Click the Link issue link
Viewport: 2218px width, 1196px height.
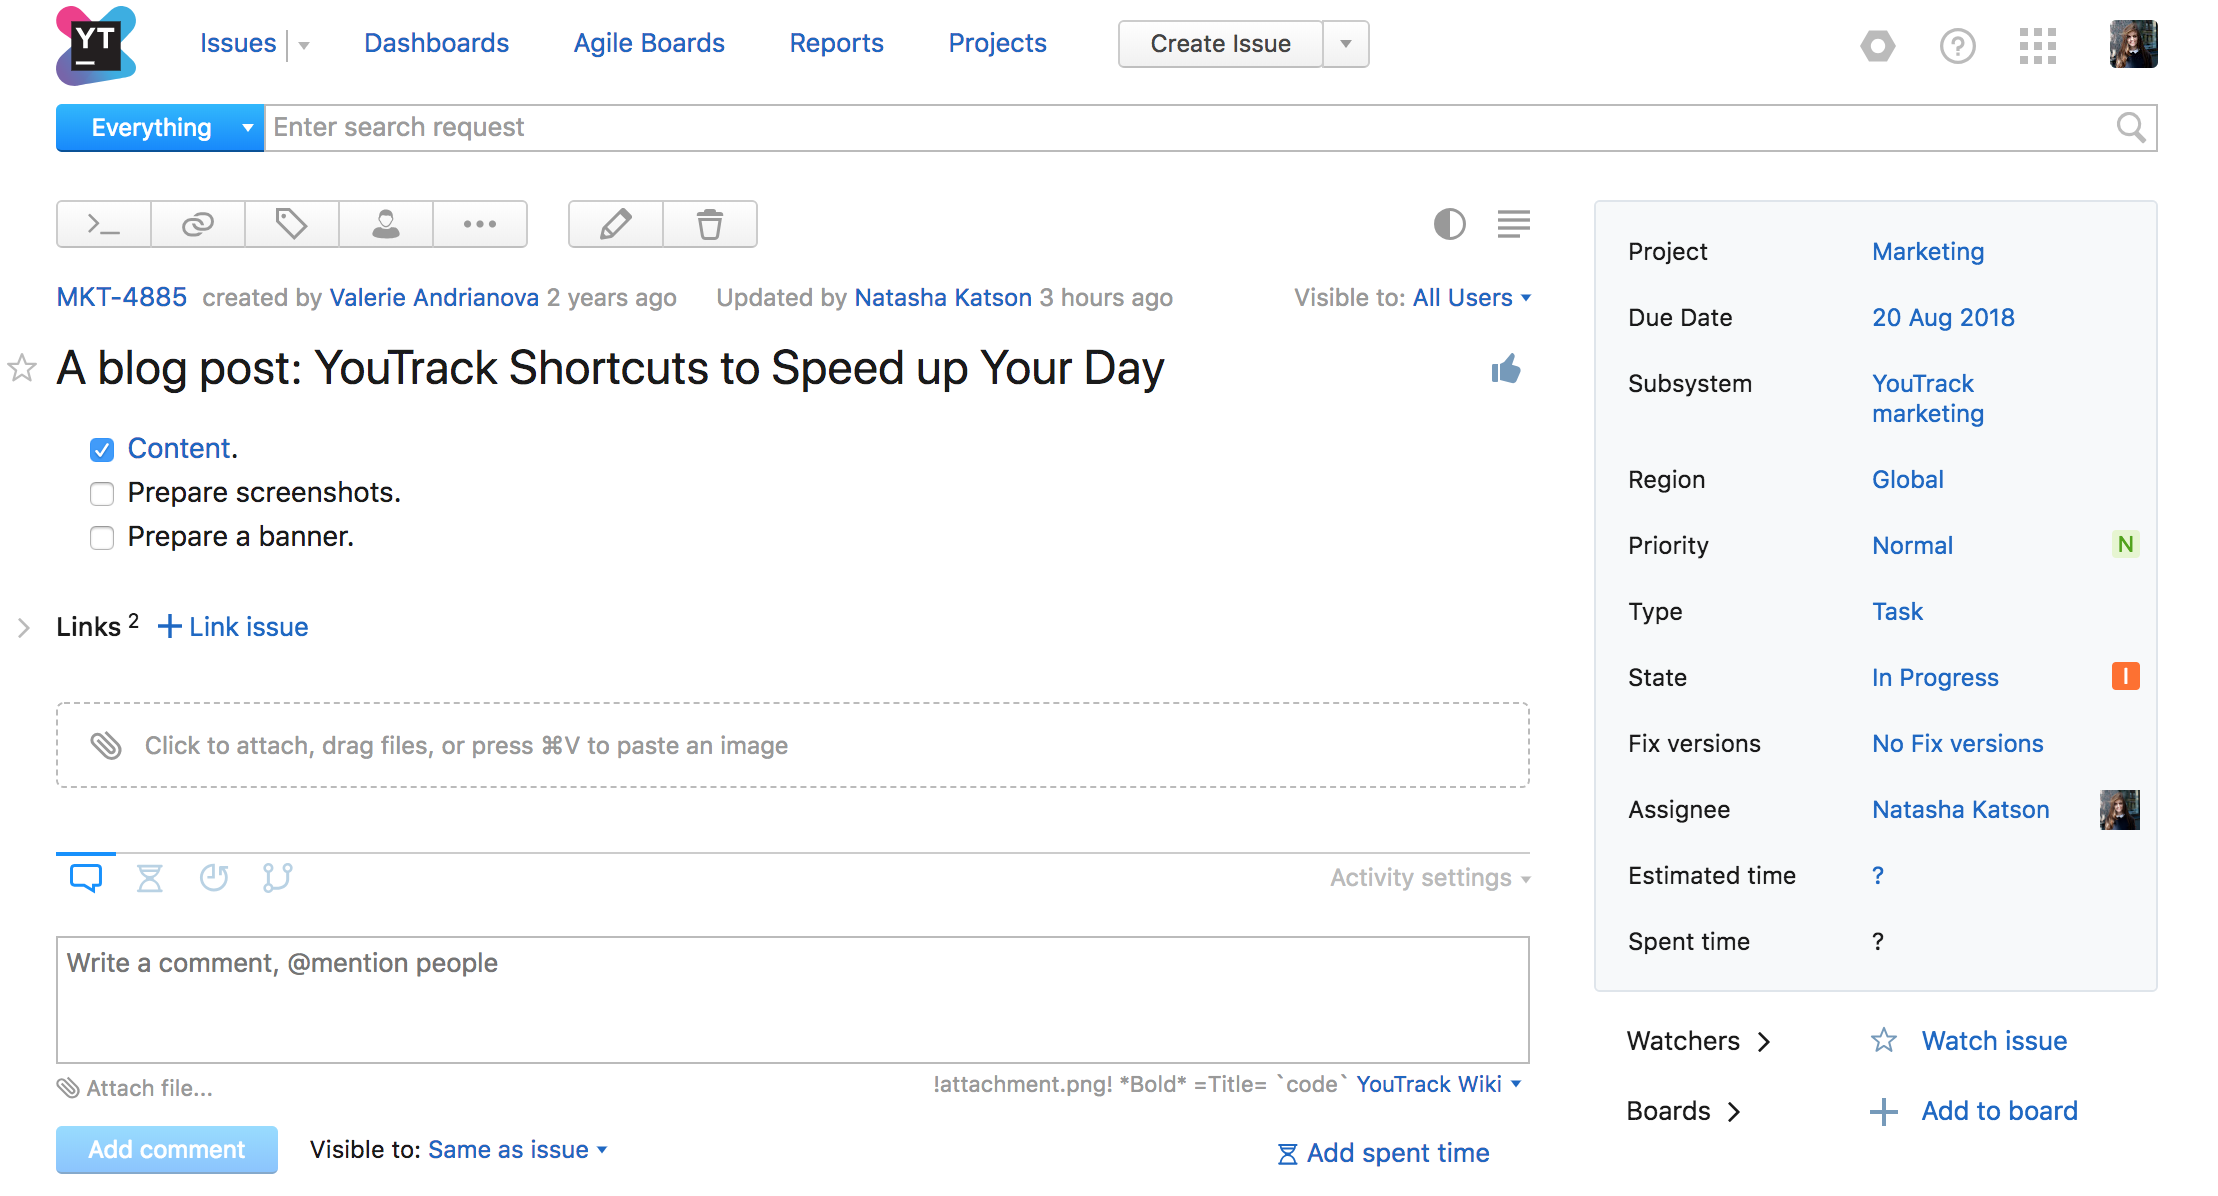point(233,627)
